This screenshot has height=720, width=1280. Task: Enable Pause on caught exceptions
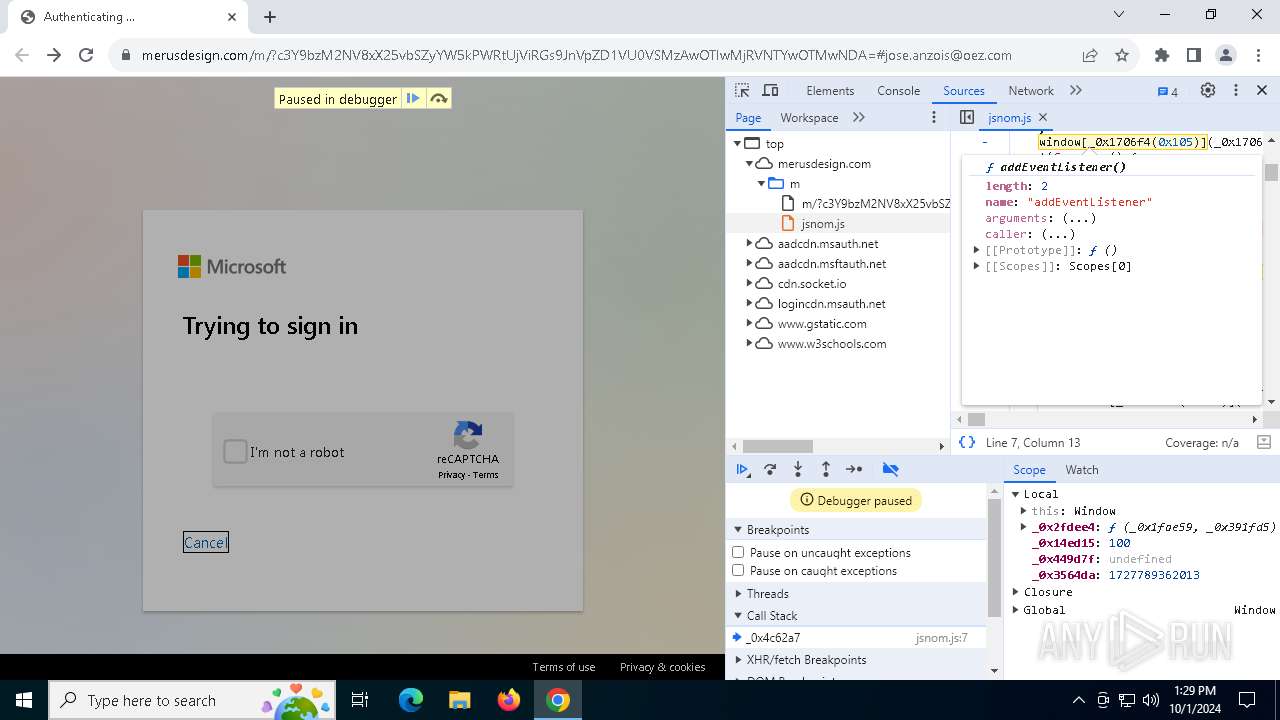[x=738, y=571]
